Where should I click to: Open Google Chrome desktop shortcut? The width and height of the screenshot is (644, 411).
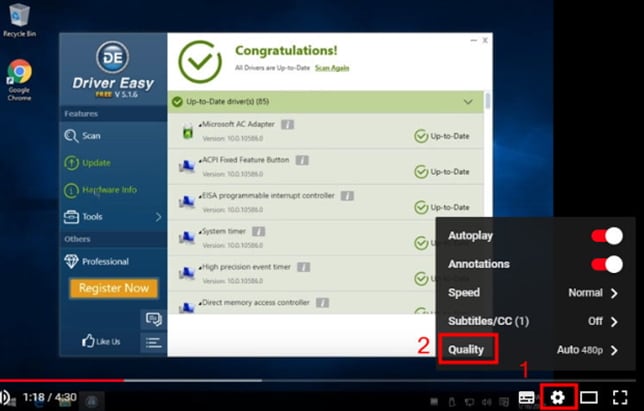coord(19,80)
